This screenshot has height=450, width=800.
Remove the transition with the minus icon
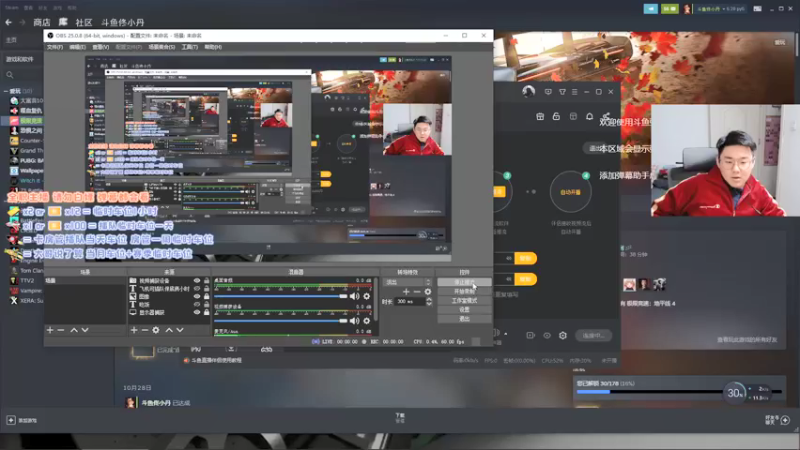coord(417,292)
